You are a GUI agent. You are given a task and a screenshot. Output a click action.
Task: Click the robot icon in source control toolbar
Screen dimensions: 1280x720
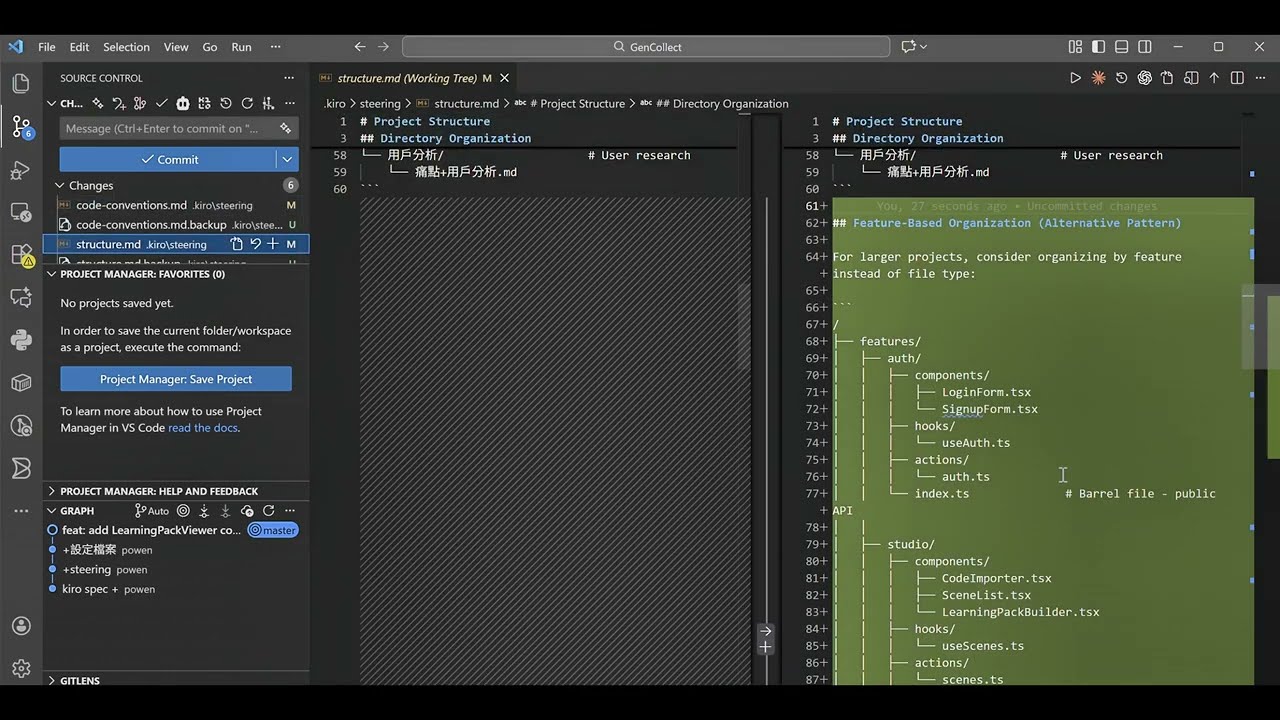tap(182, 103)
